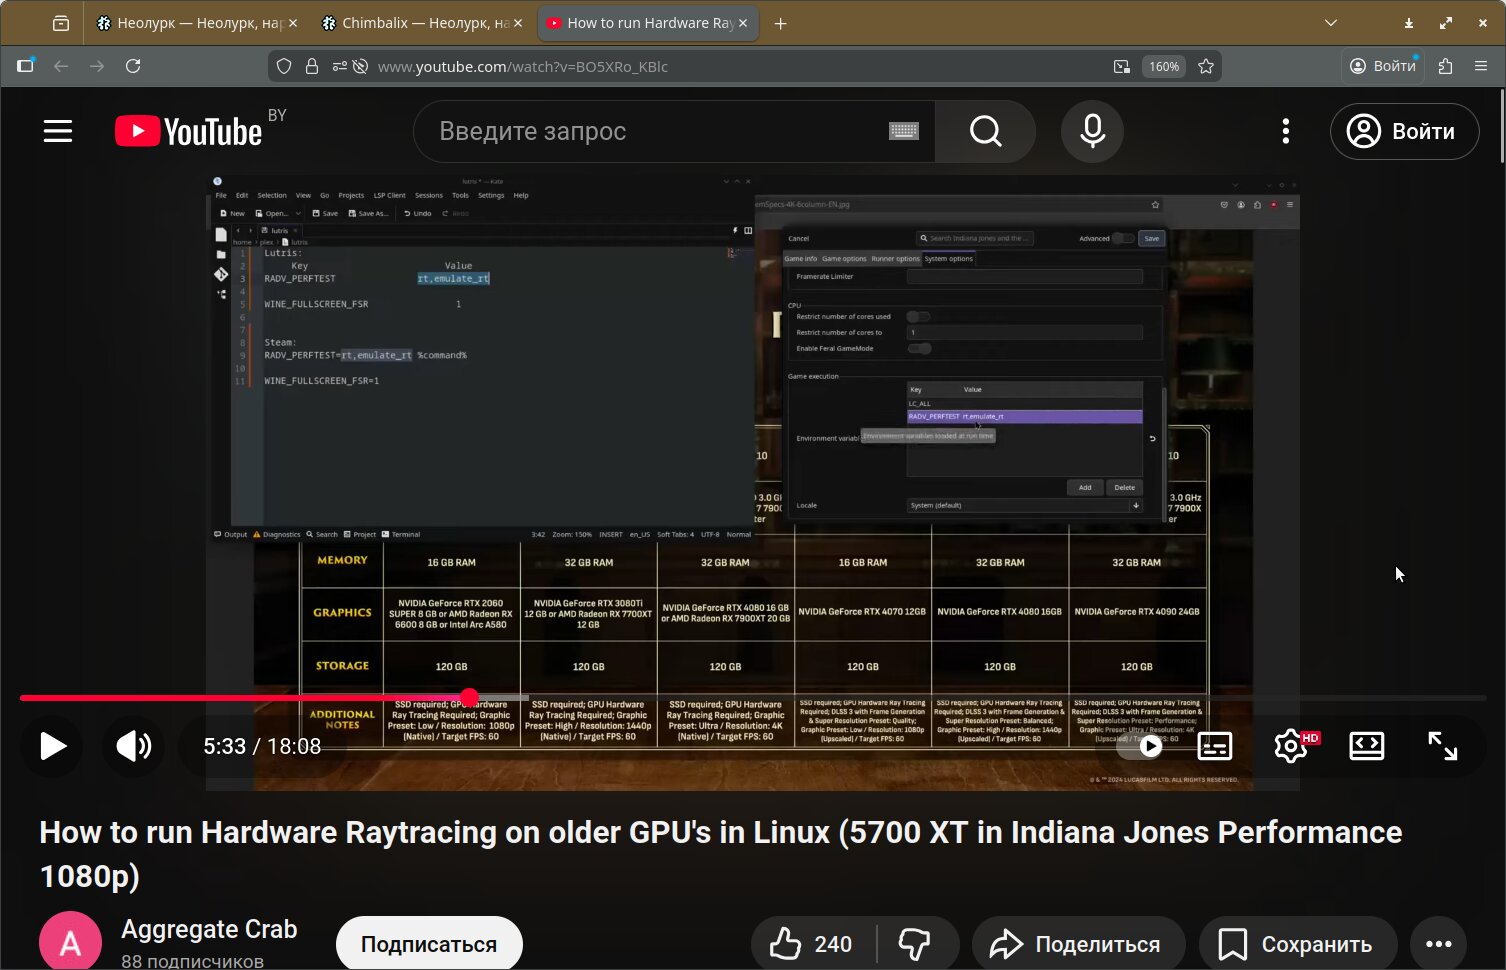The height and width of the screenshot is (970, 1506).
Task: Toggle subtitles in the video player
Action: [1214, 746]
